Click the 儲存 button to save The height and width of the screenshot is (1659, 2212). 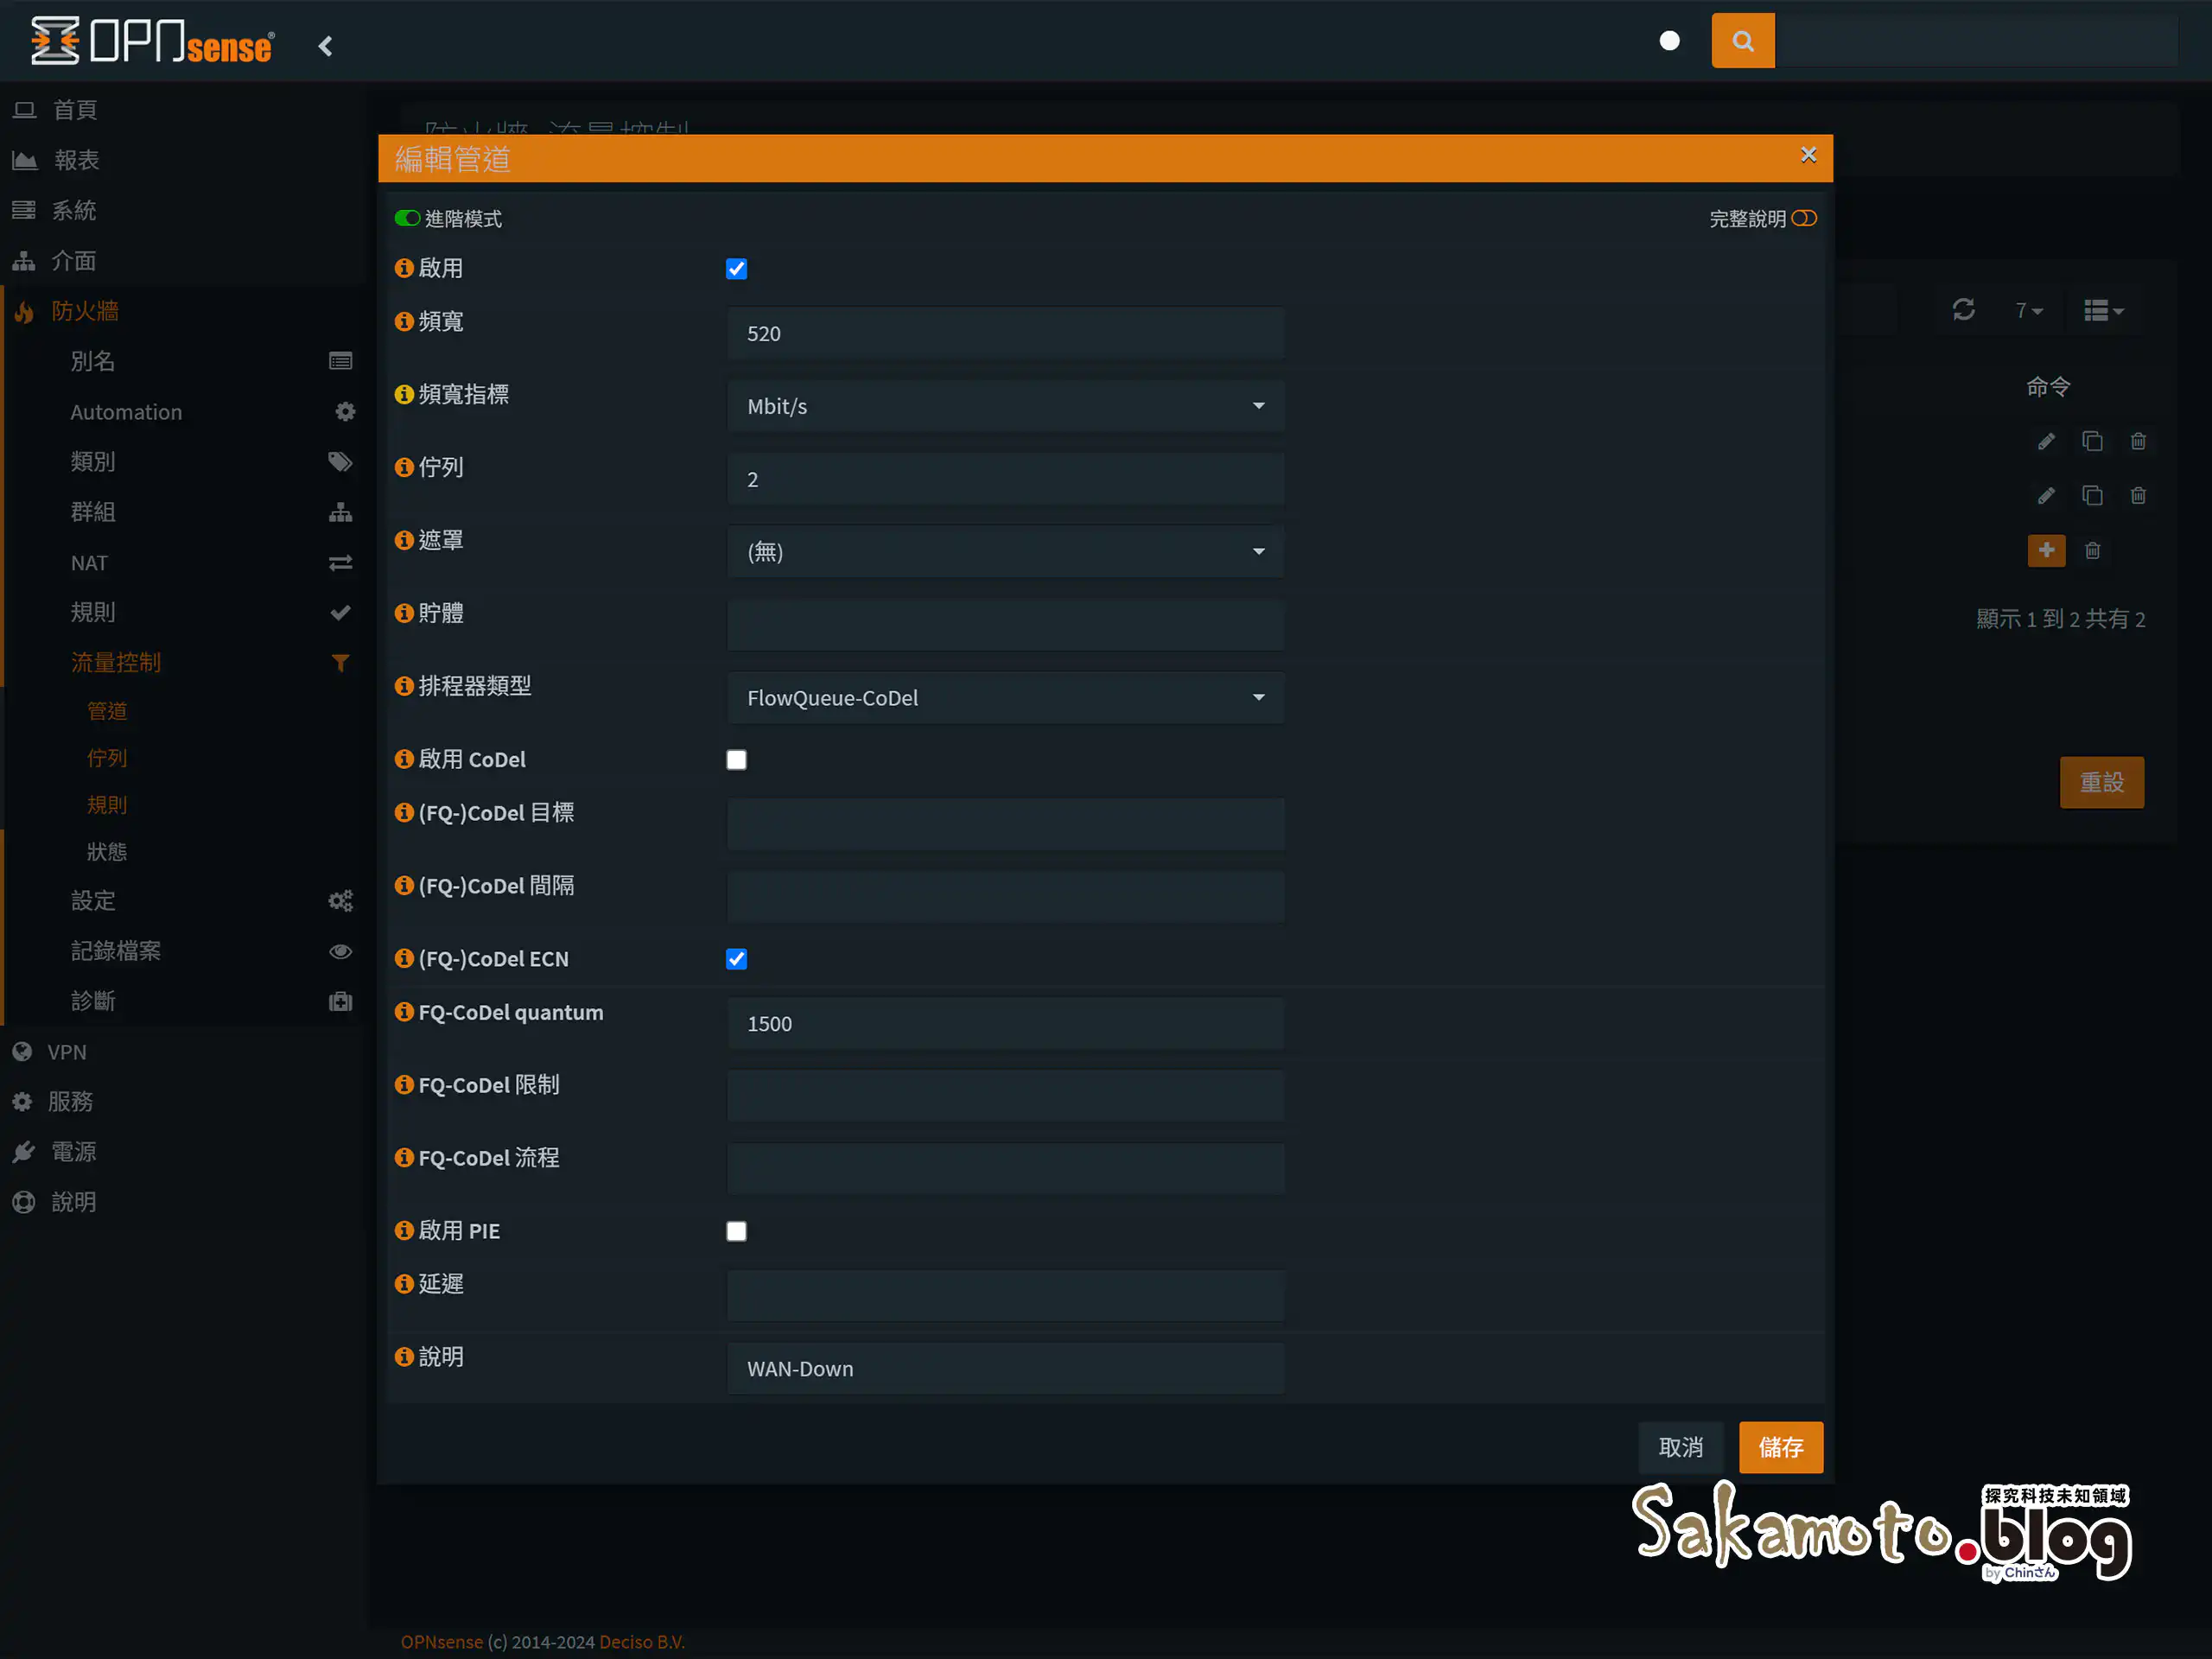pyautogui.click(x=1781, y=1447)
